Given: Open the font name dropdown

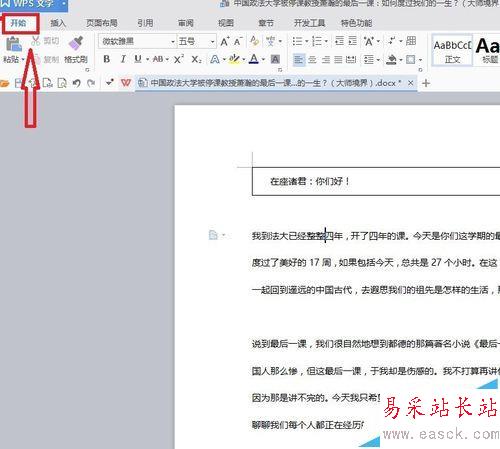Looking at the screenshot, I should (x=173, y=42).
